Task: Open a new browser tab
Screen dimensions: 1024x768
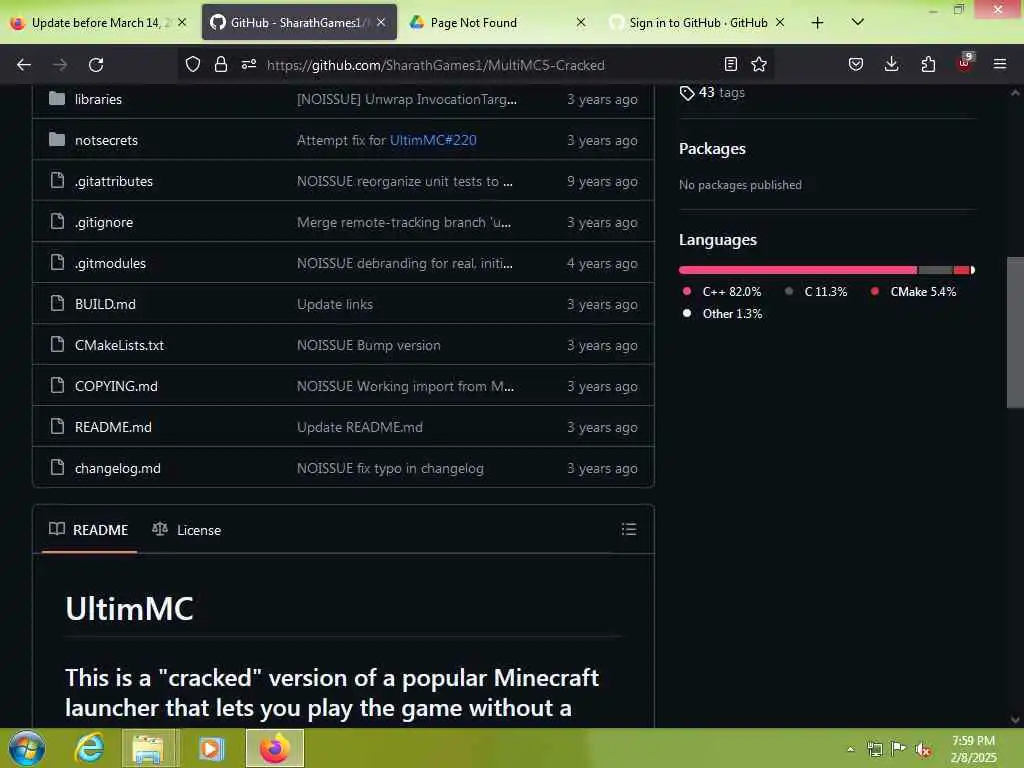Action: (x=817, y=23)
